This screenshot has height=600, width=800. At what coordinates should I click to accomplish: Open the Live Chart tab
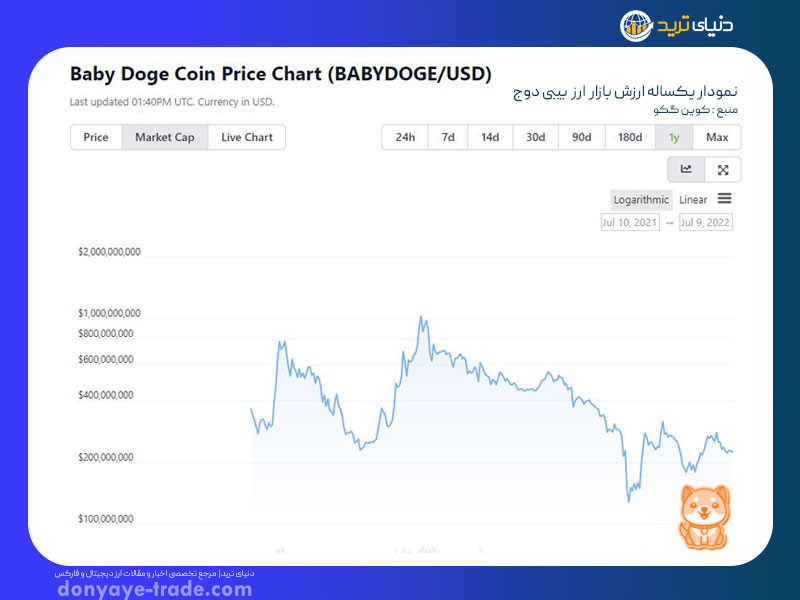(247, 137)
